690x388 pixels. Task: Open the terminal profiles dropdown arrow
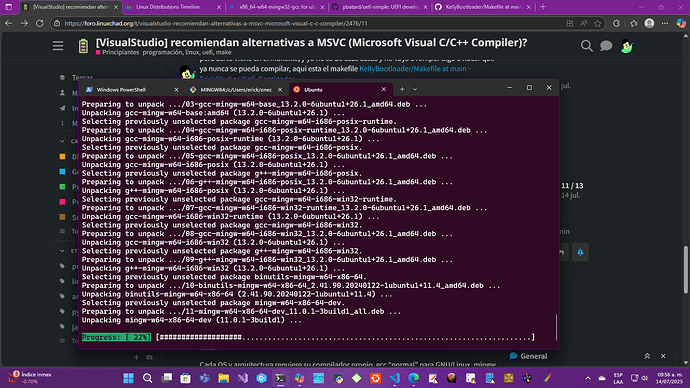[415, 89]
